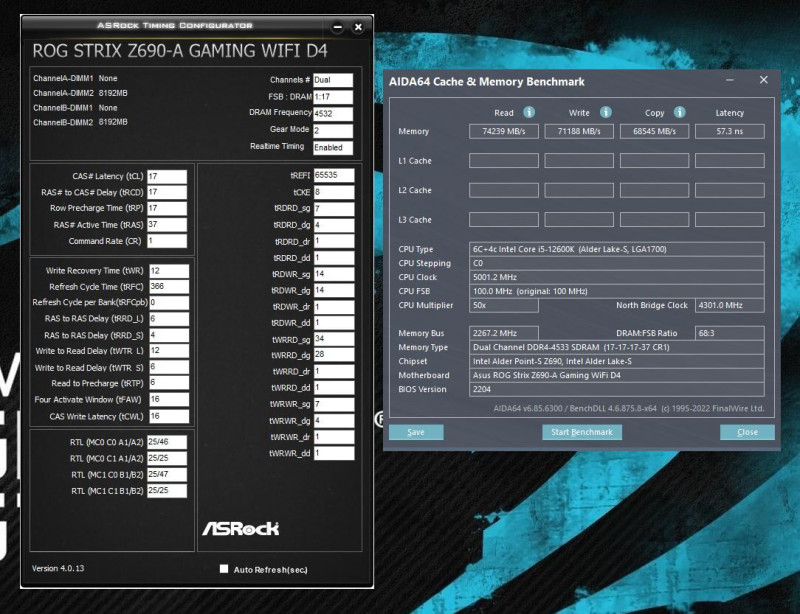Select the RTL (MC0 C0 A1/A2) field
The height and width of the screenshot is (614, 800).
pyautogui.click(x=167, y=443)
